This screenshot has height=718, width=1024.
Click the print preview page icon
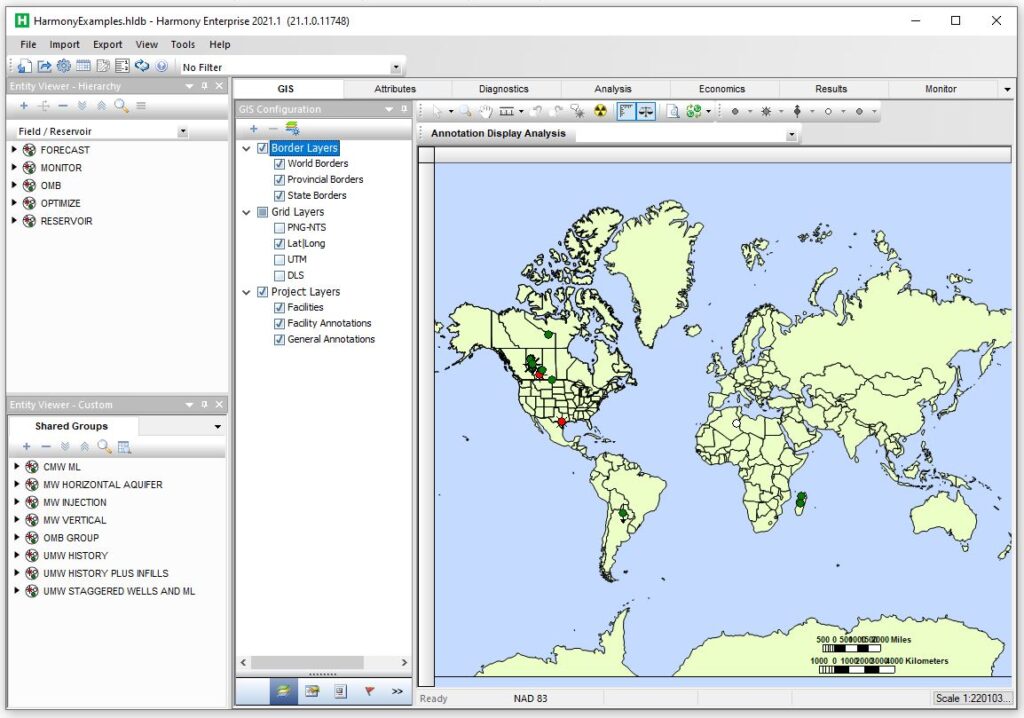pos(673,112)
